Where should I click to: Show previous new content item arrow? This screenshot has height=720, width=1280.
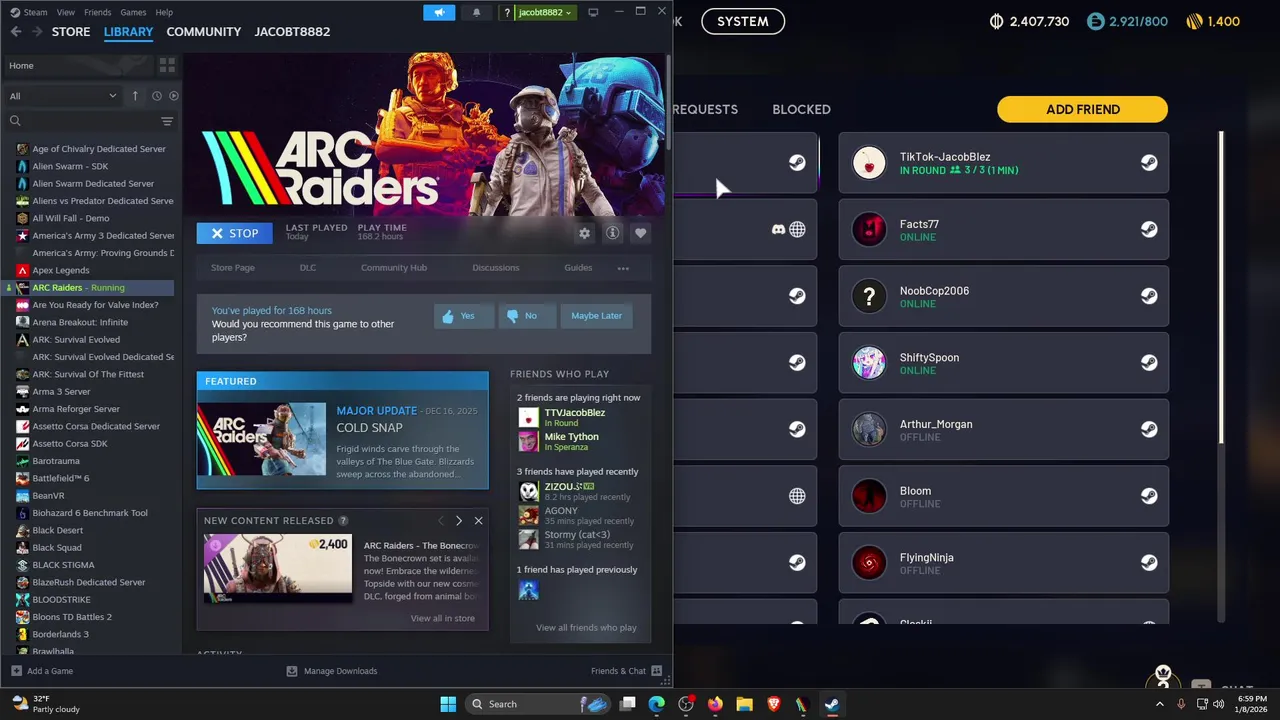tap(440, 520)
